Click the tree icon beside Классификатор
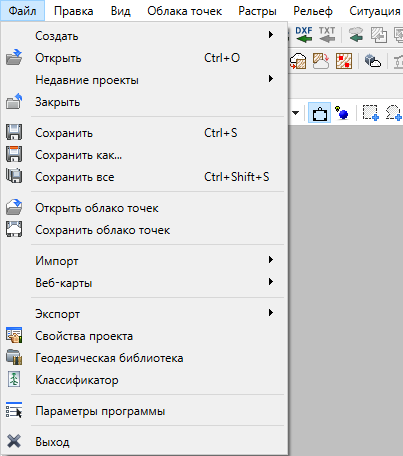Viewport: 403px width, 456px height. 14,379
